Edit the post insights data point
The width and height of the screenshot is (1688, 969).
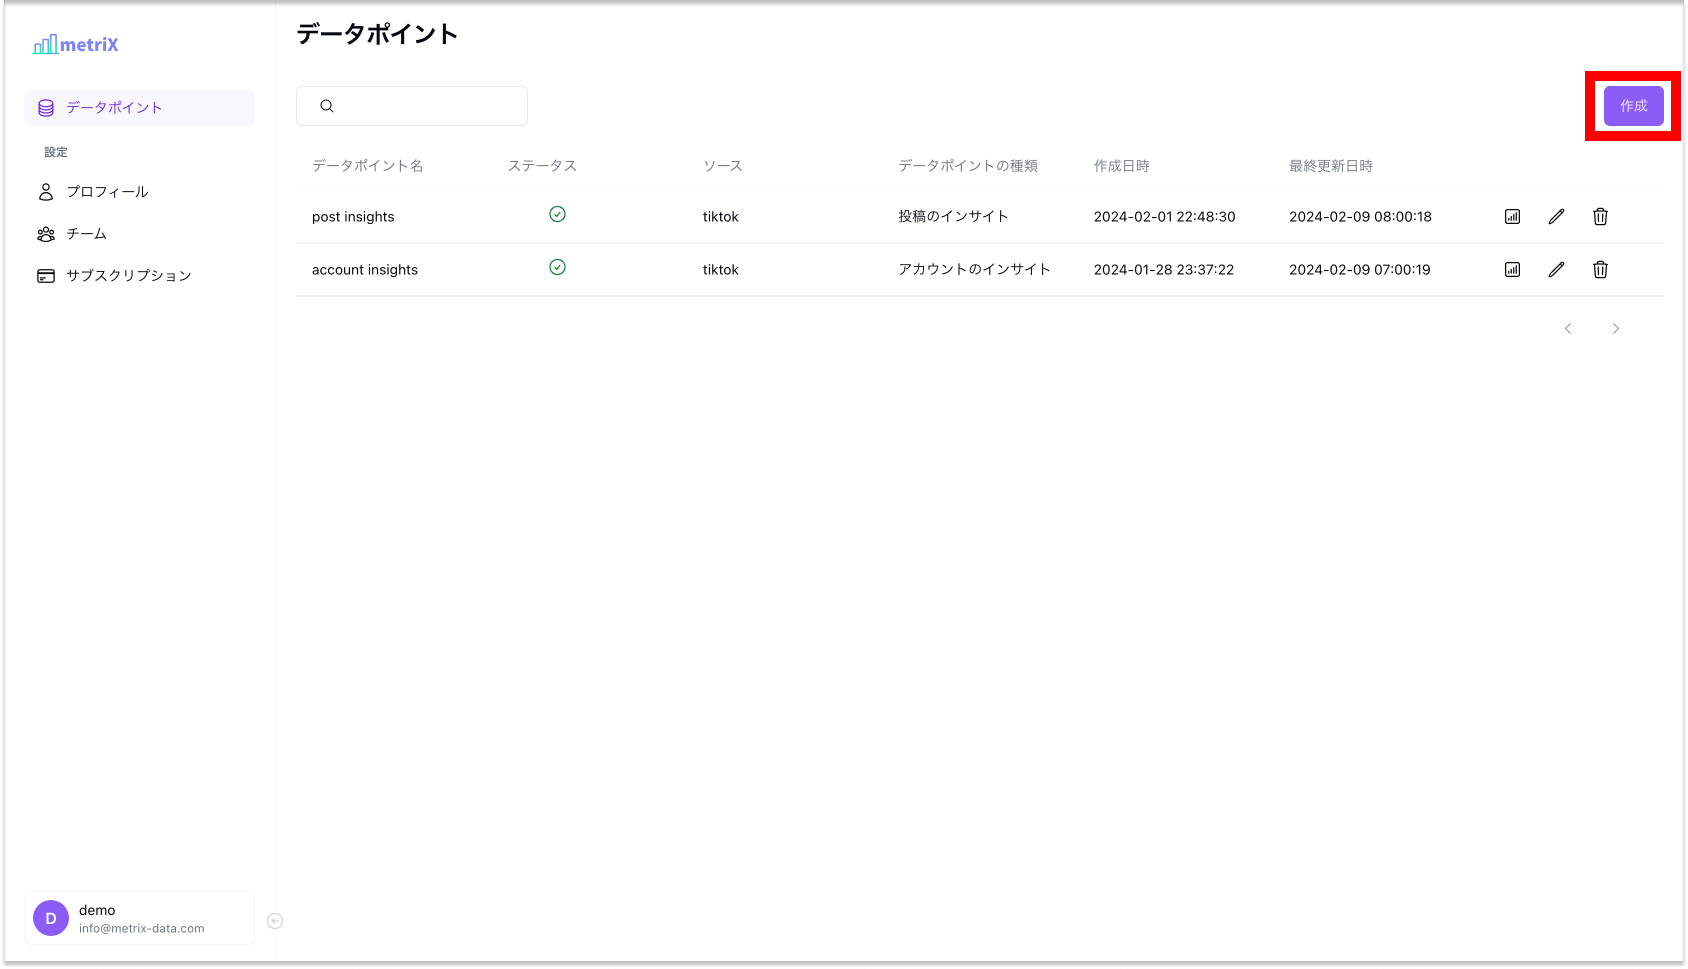pos(1556,217)
